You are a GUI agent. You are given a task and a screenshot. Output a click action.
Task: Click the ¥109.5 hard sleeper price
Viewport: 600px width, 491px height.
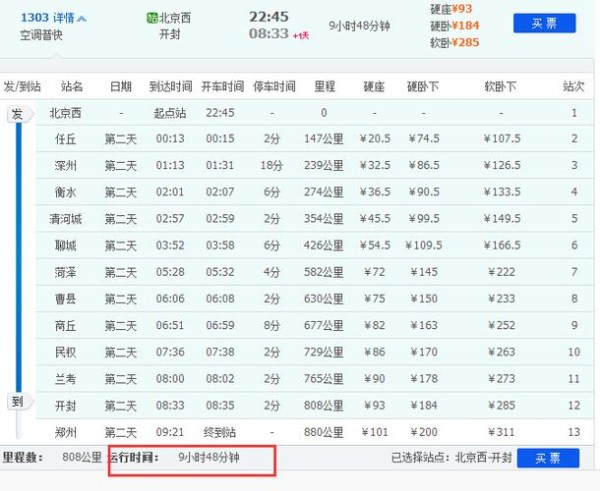click(424, 245)
